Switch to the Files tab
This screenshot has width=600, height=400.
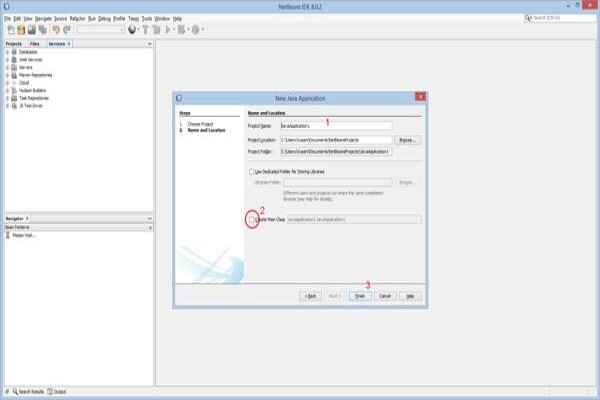pos(35,44)
